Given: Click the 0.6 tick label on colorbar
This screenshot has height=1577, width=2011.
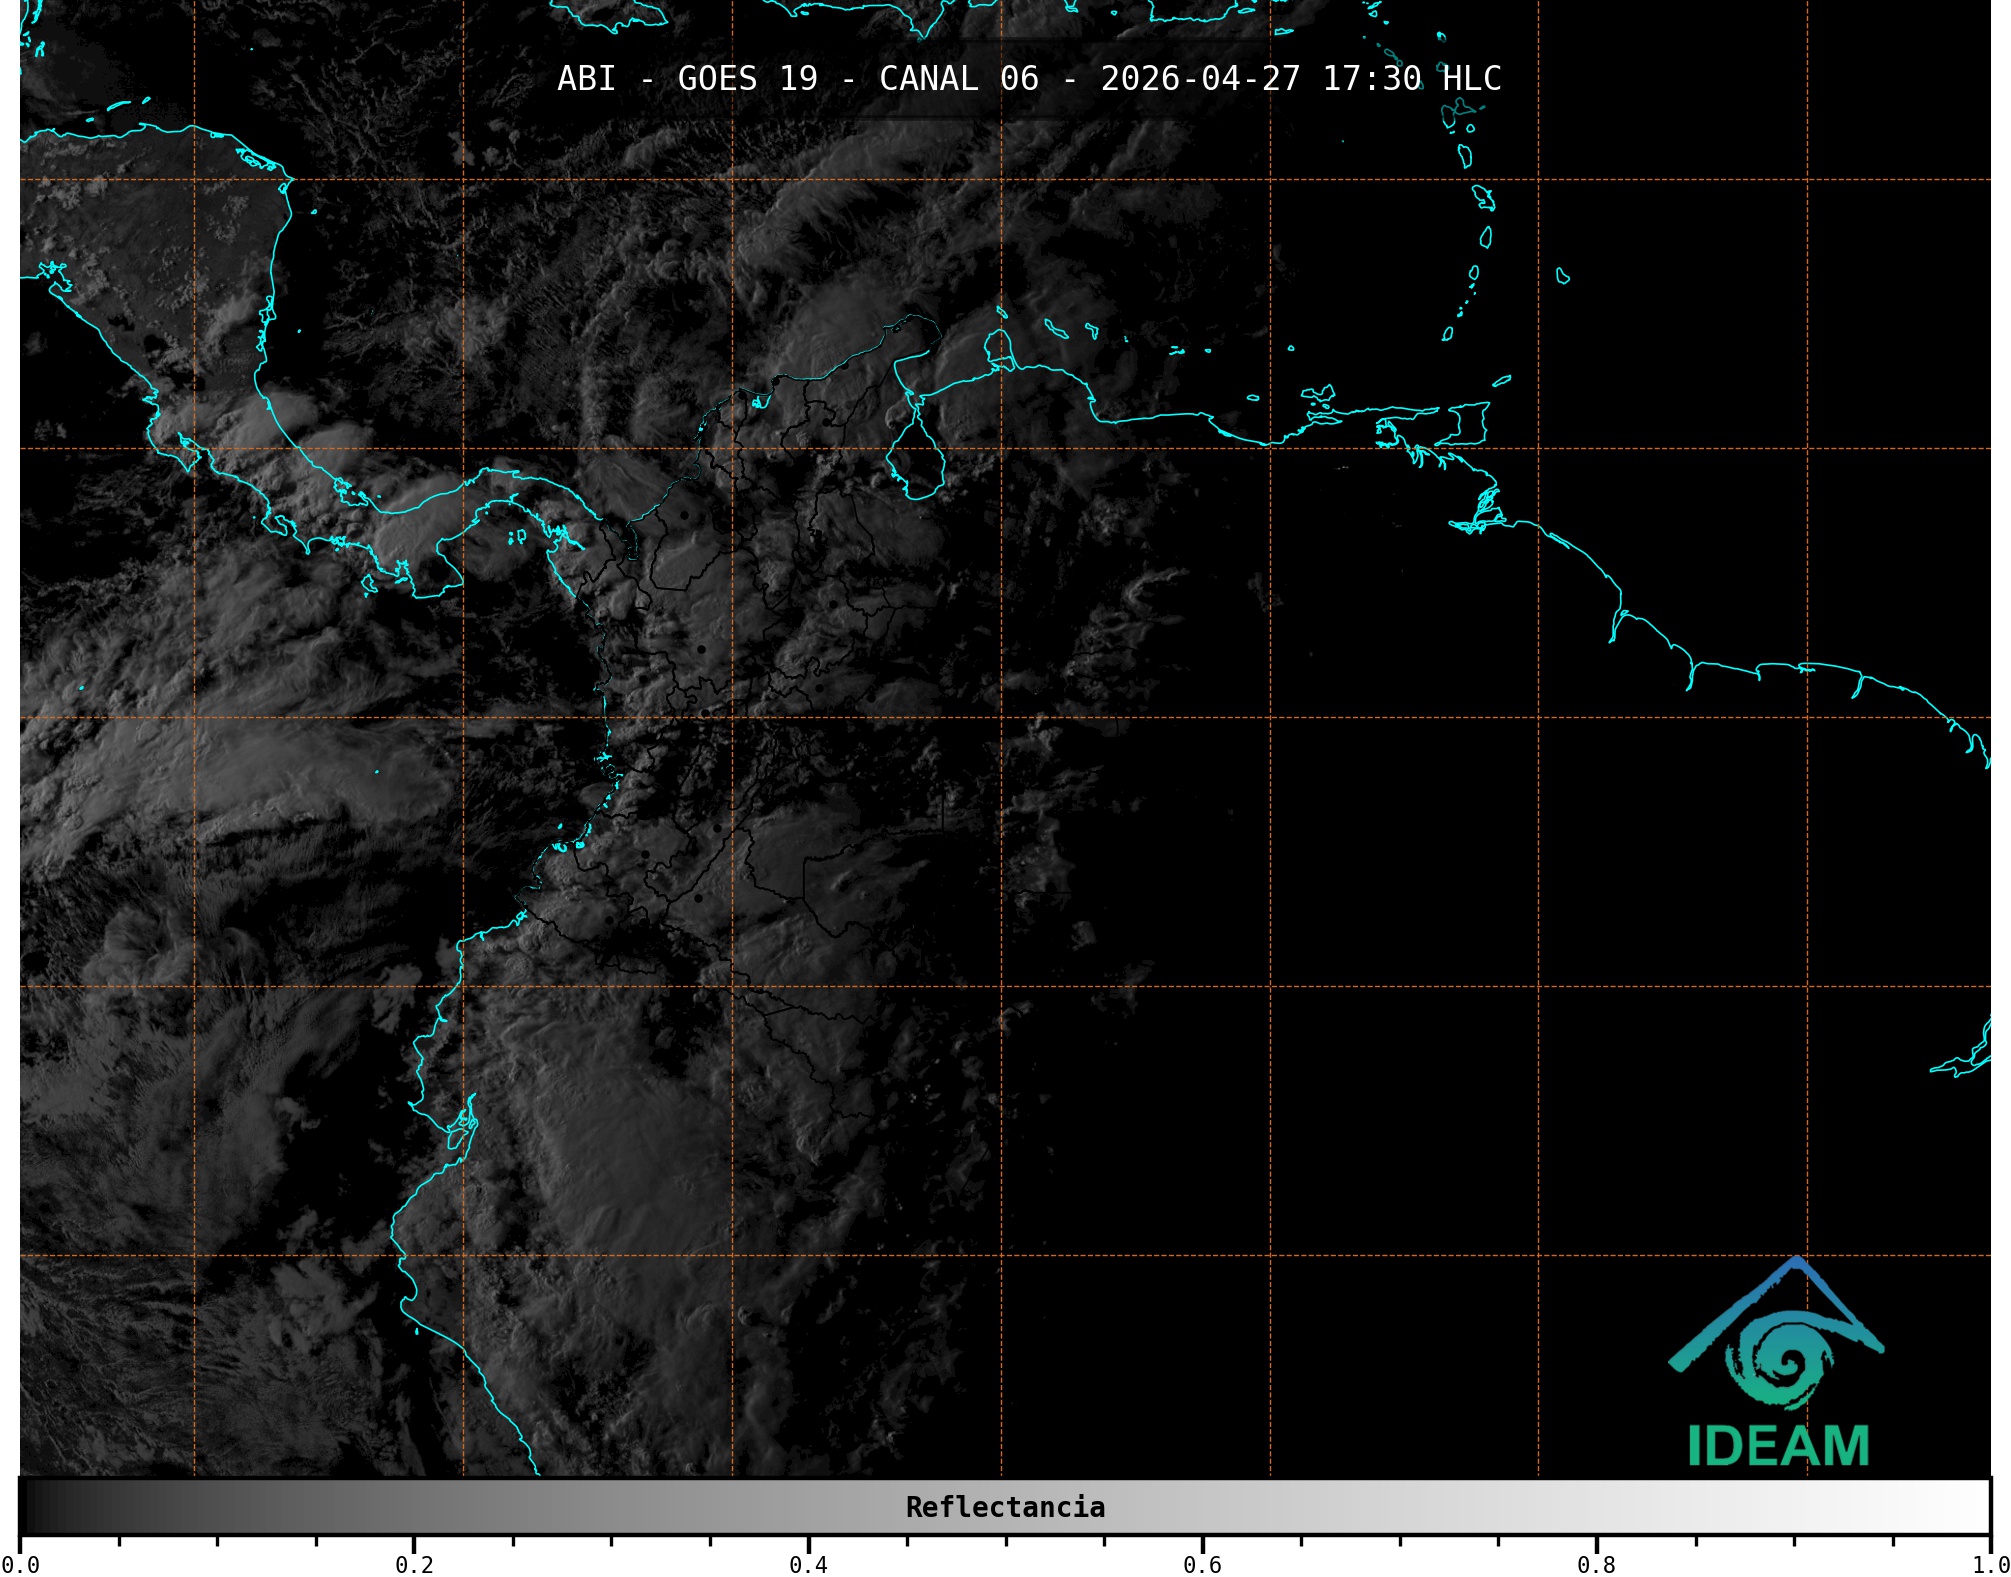Looking at the screenshot, I should [x=1202, y=1564].
